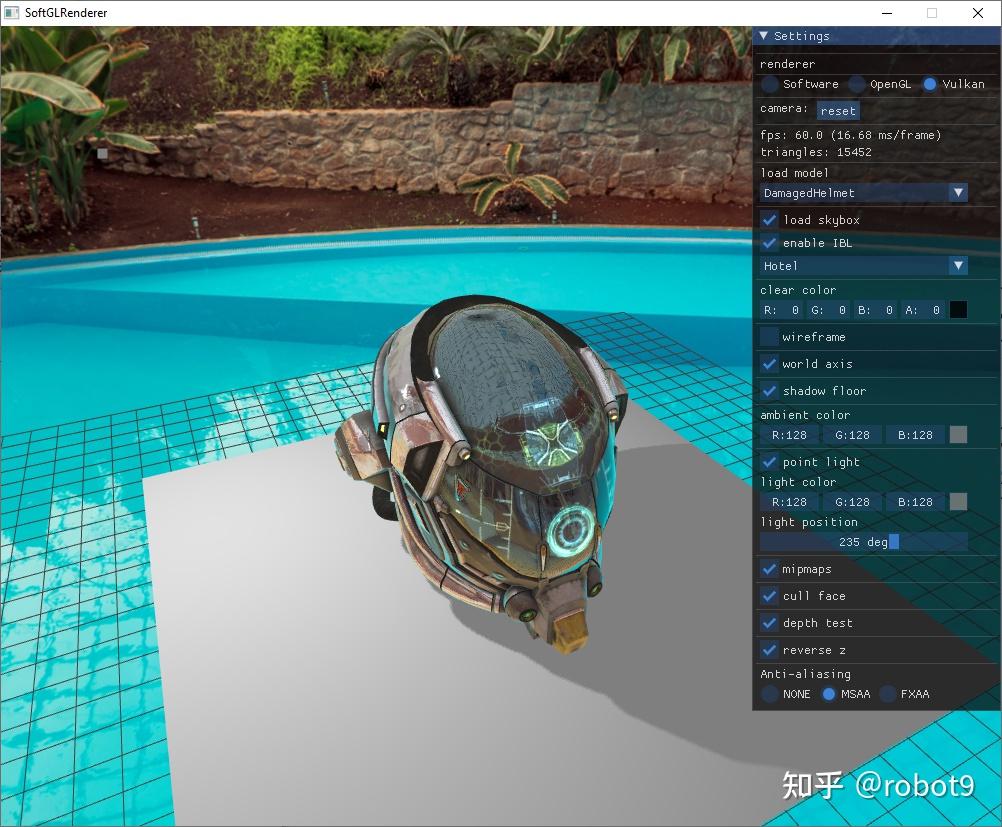Click the SoftGLRenderer icon in the title bar

[13, 13]
